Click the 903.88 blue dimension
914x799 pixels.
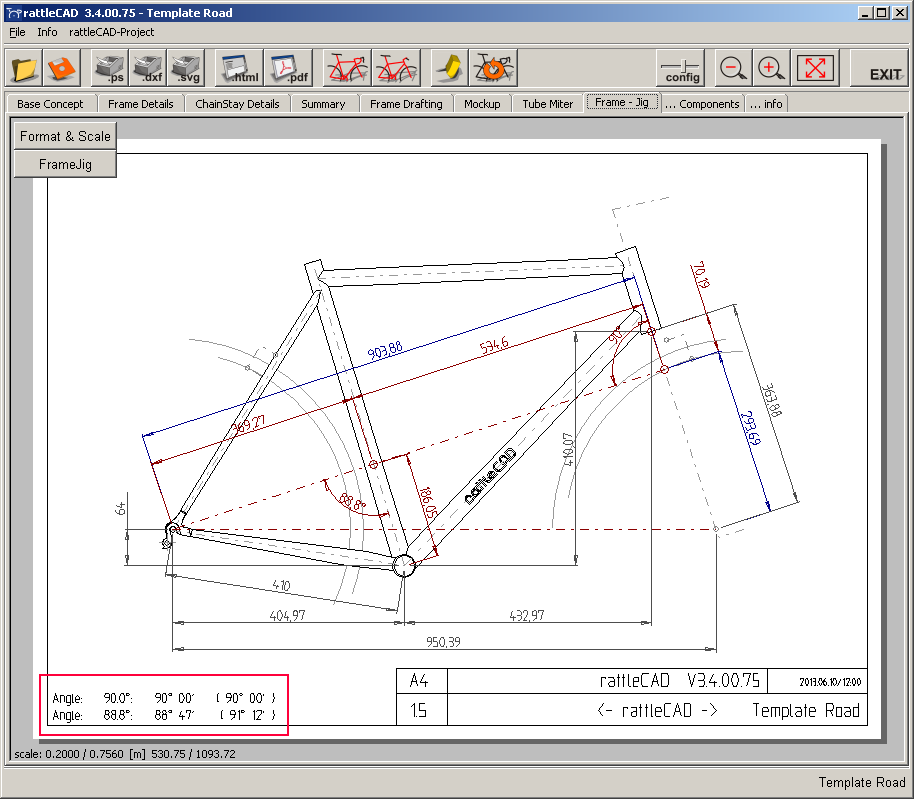[385, 351]
